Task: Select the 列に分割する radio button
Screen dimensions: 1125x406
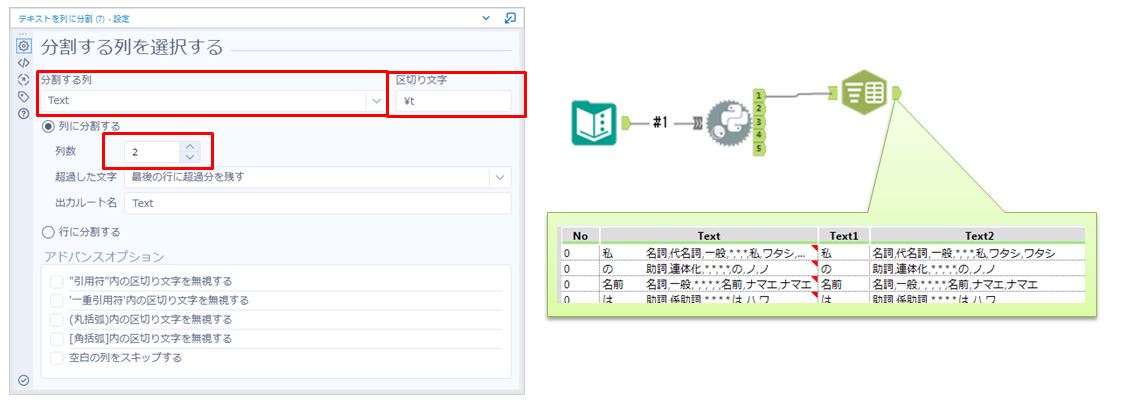Action: pyautogui.click(x=48, y=126)
